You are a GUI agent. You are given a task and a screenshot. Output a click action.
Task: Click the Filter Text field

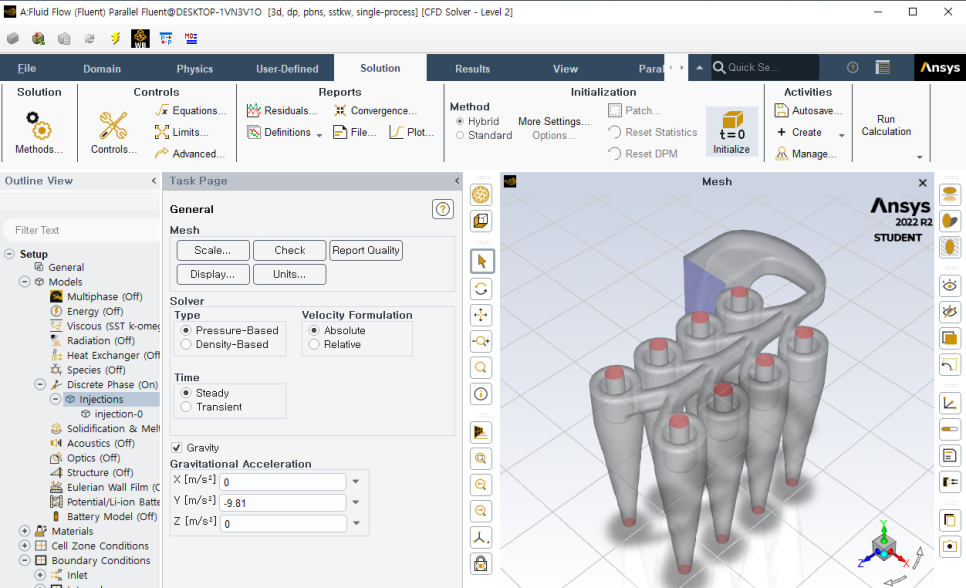[x=81, y=230]
